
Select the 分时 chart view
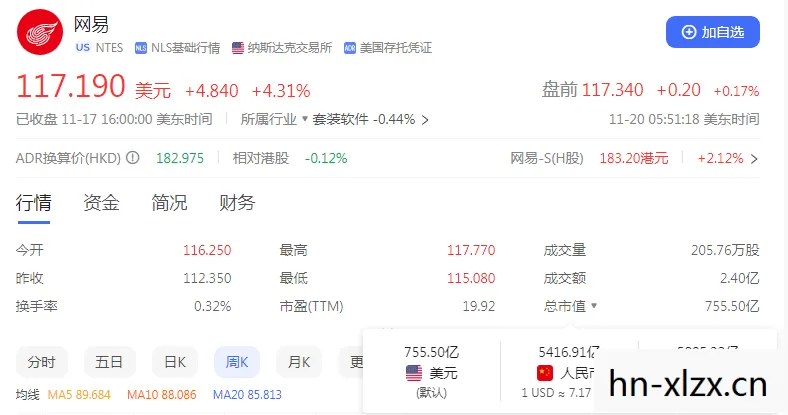coord(41,362)
